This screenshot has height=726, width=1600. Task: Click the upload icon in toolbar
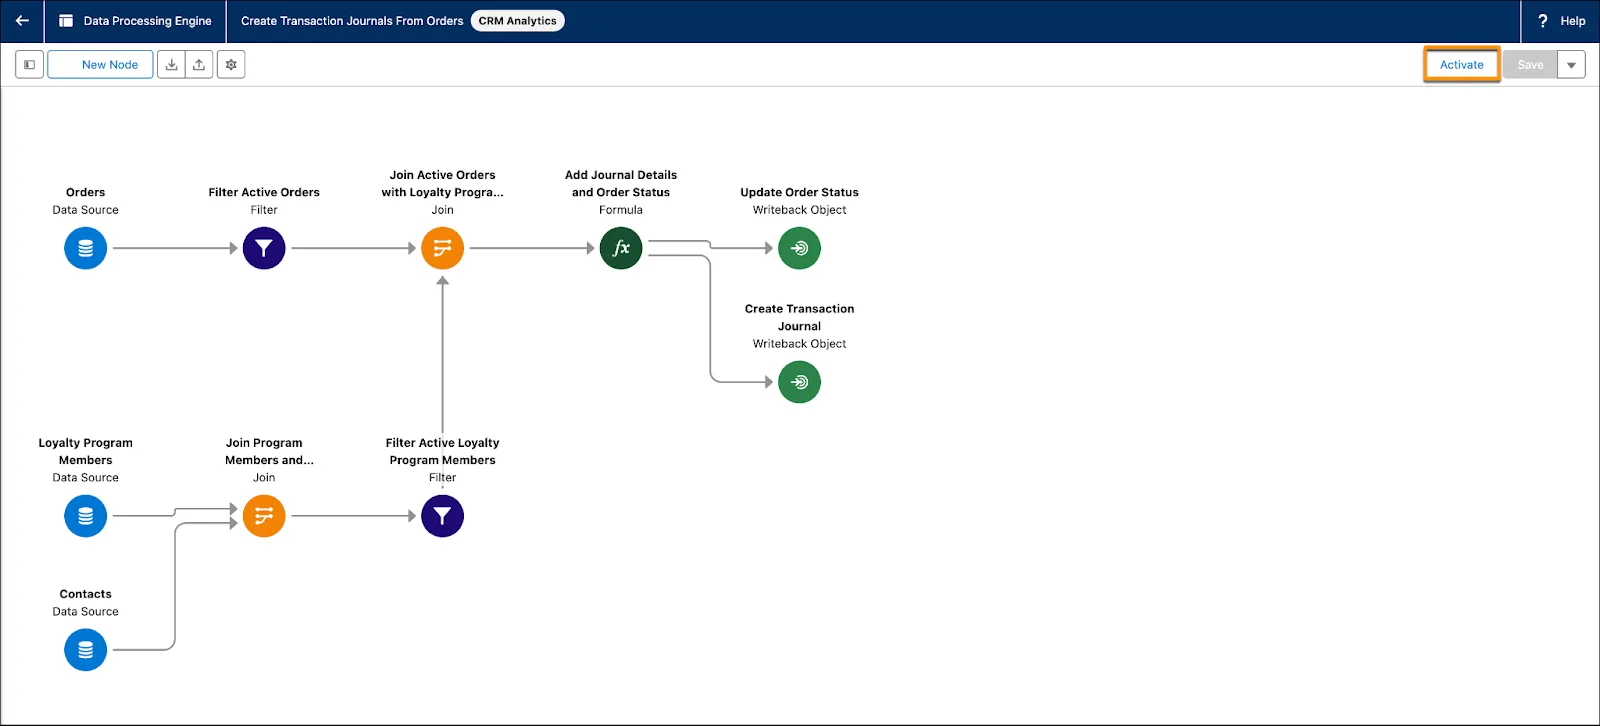tap(199, 65)
